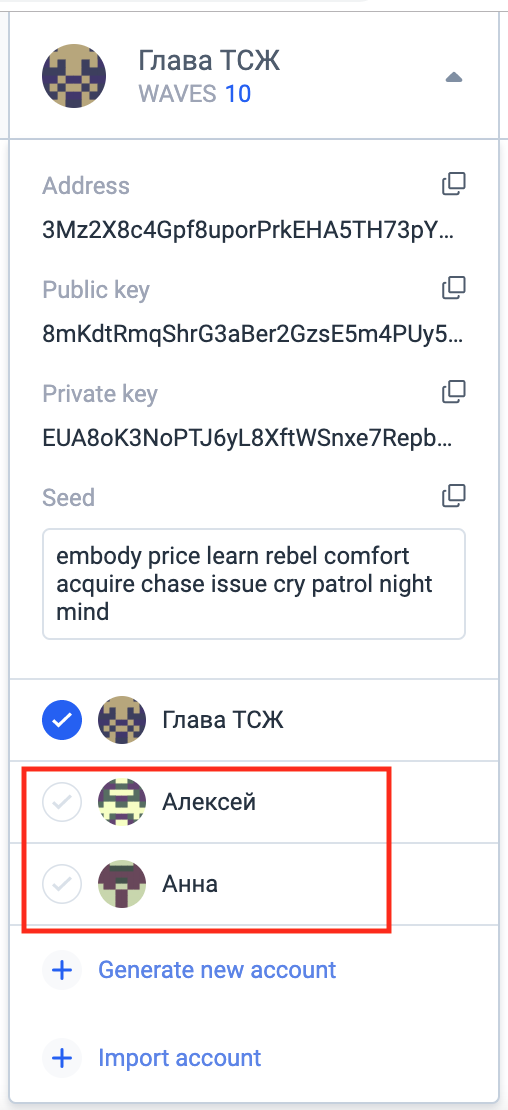
Task: Click the large header account avatar
Action: click(74, 76)
